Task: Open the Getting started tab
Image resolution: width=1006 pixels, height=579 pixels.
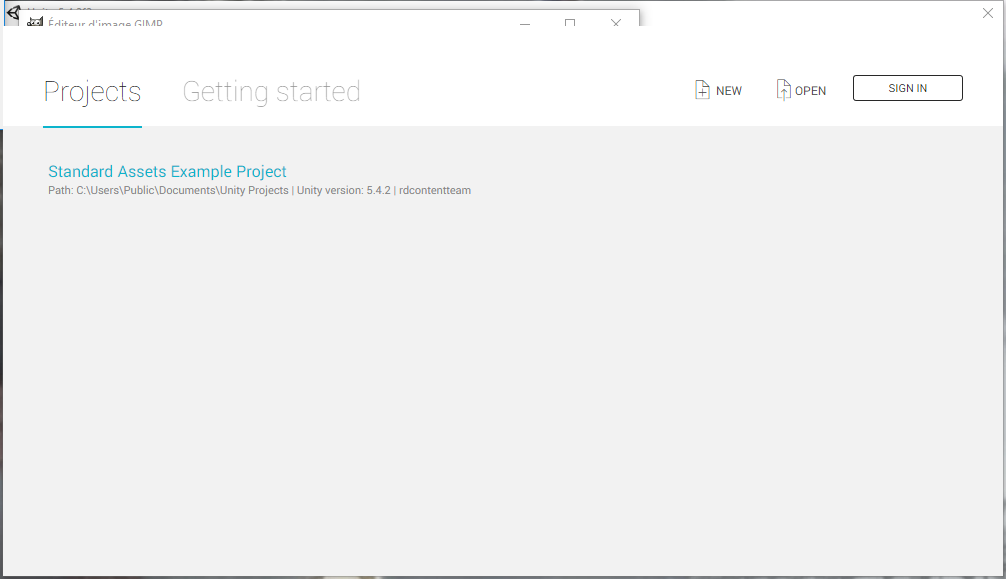Action: pos(271,92)
